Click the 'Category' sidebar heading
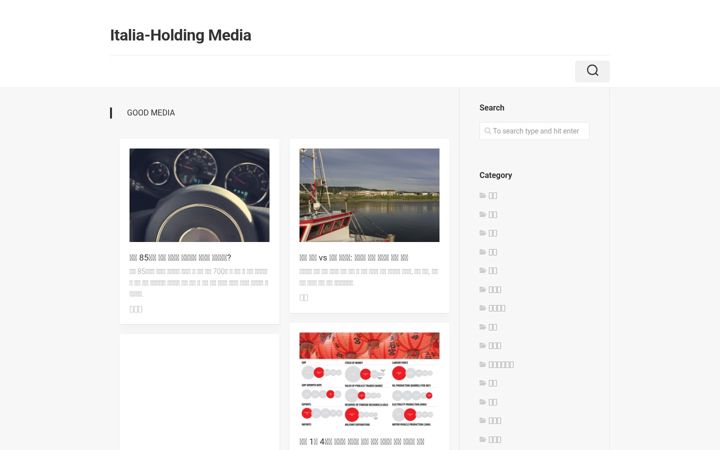 pos(495,175)
